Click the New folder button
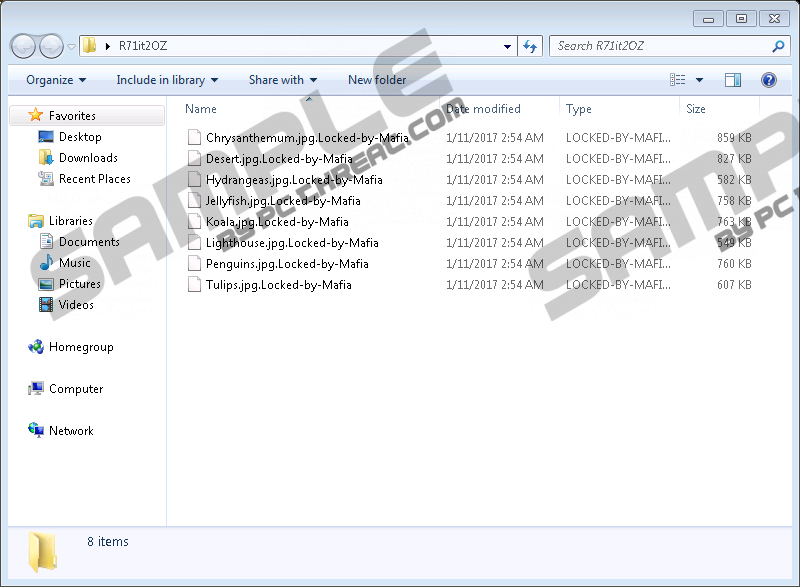The width and height of the screenshot is (800, 587). pyautogui.click(x=377, y=80)
